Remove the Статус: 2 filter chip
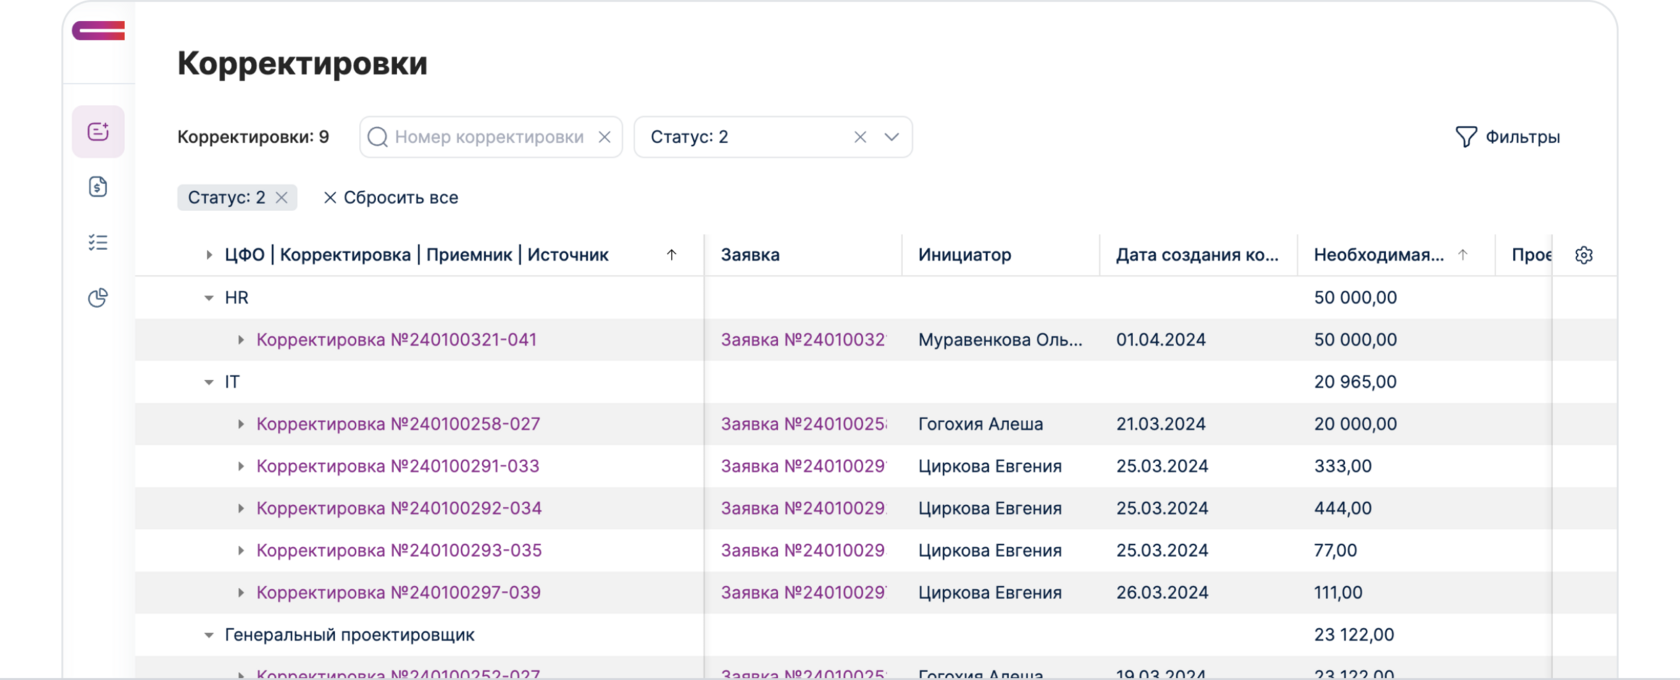This screenshot has width=1680, height=680. 282,198
